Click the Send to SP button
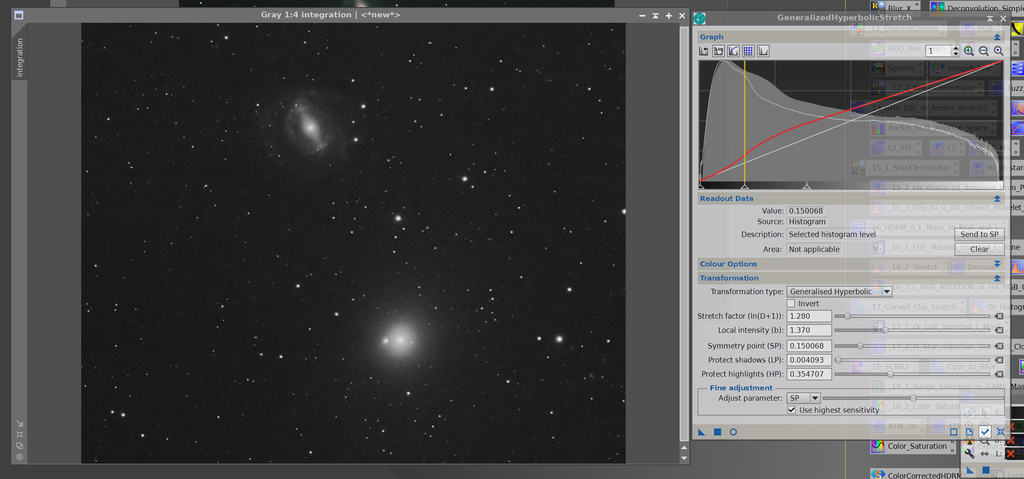Screen dimensions: 1024x479 point(979,235)
